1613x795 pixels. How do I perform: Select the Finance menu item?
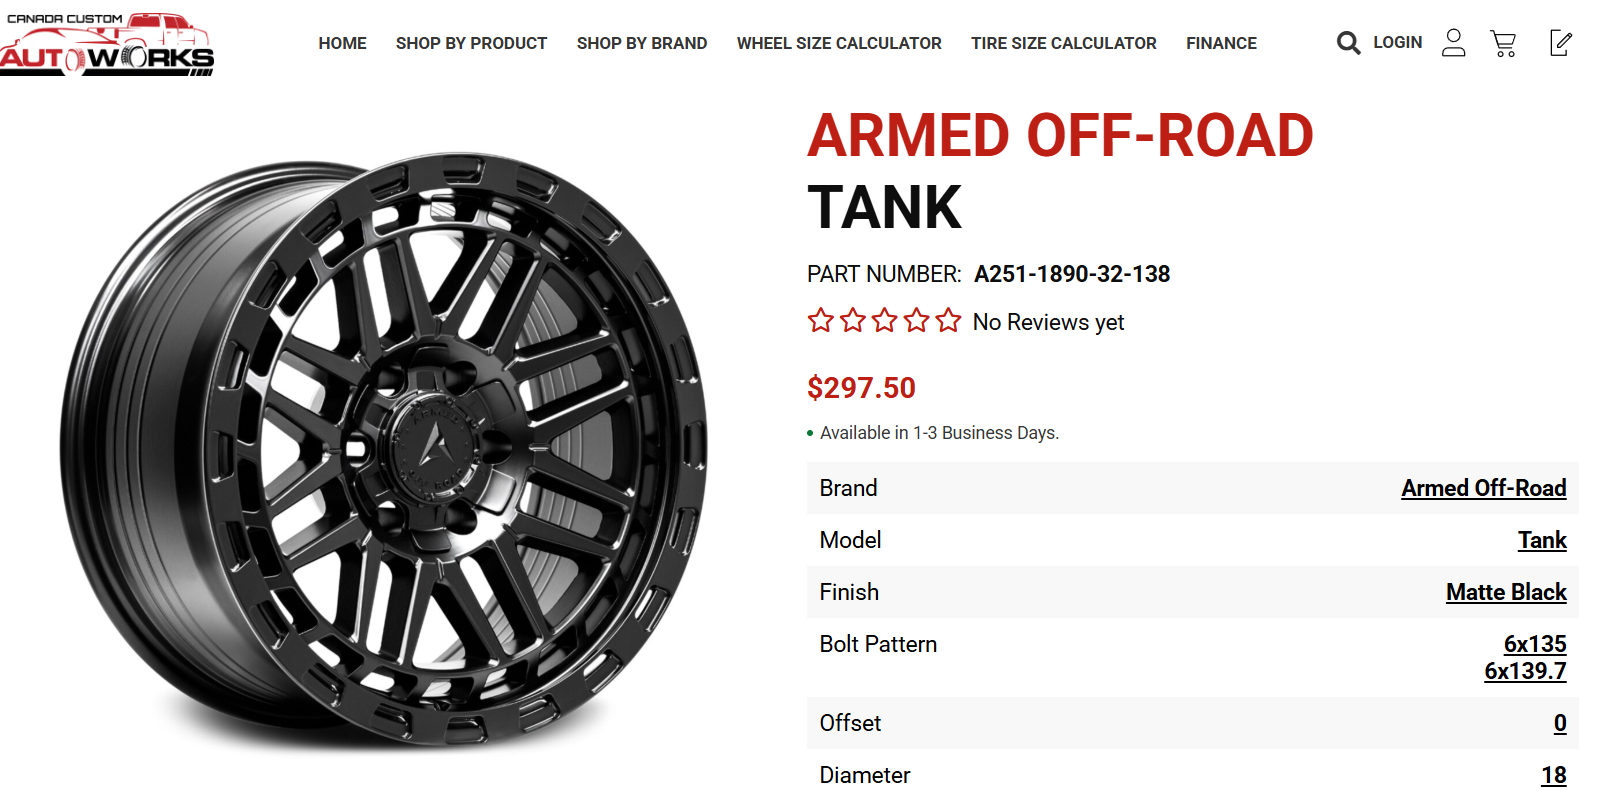click(x=1221, y=44)
